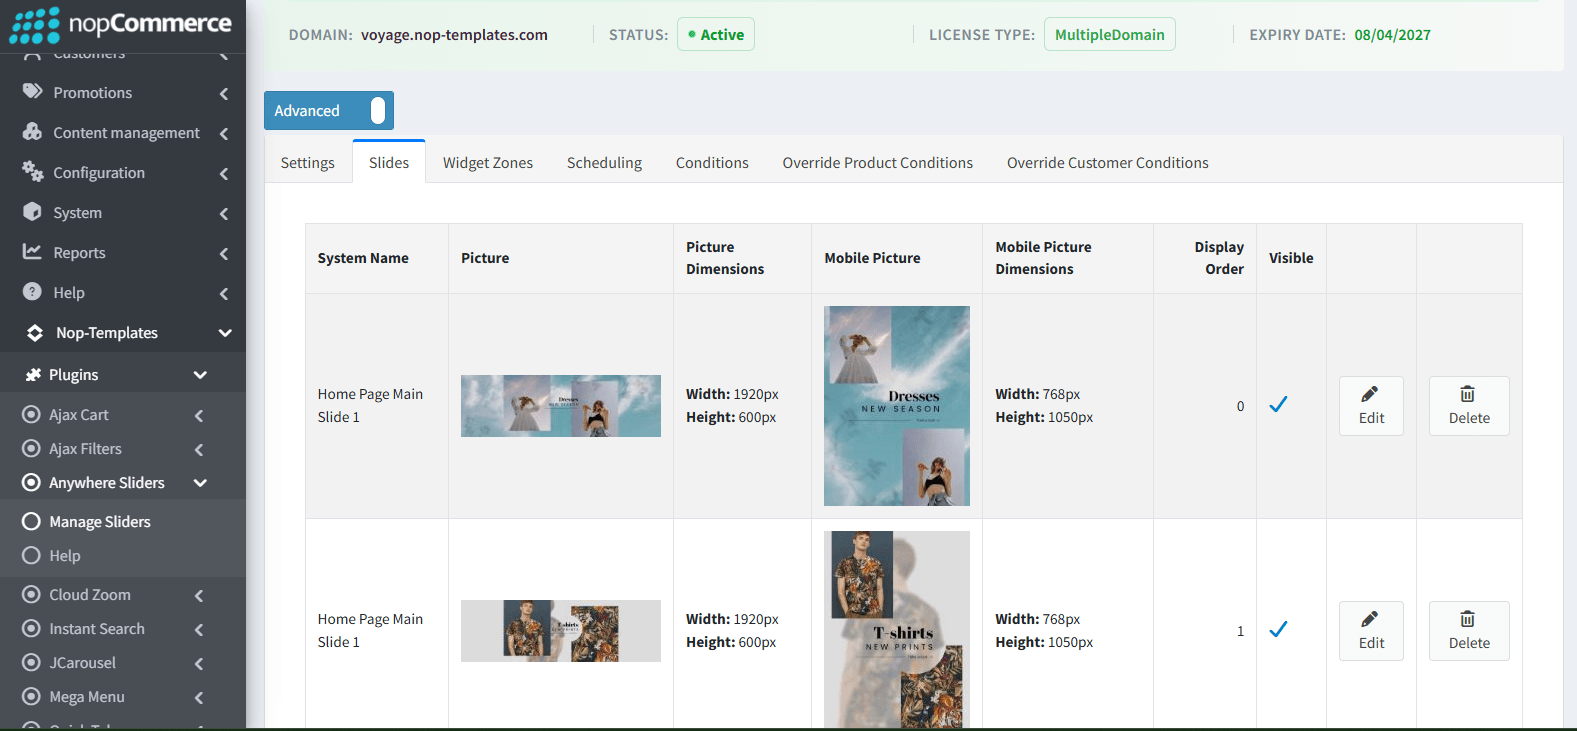Open the Scheduling tab
Viewport: 1577px width, 731px height.
click(605, 162)
